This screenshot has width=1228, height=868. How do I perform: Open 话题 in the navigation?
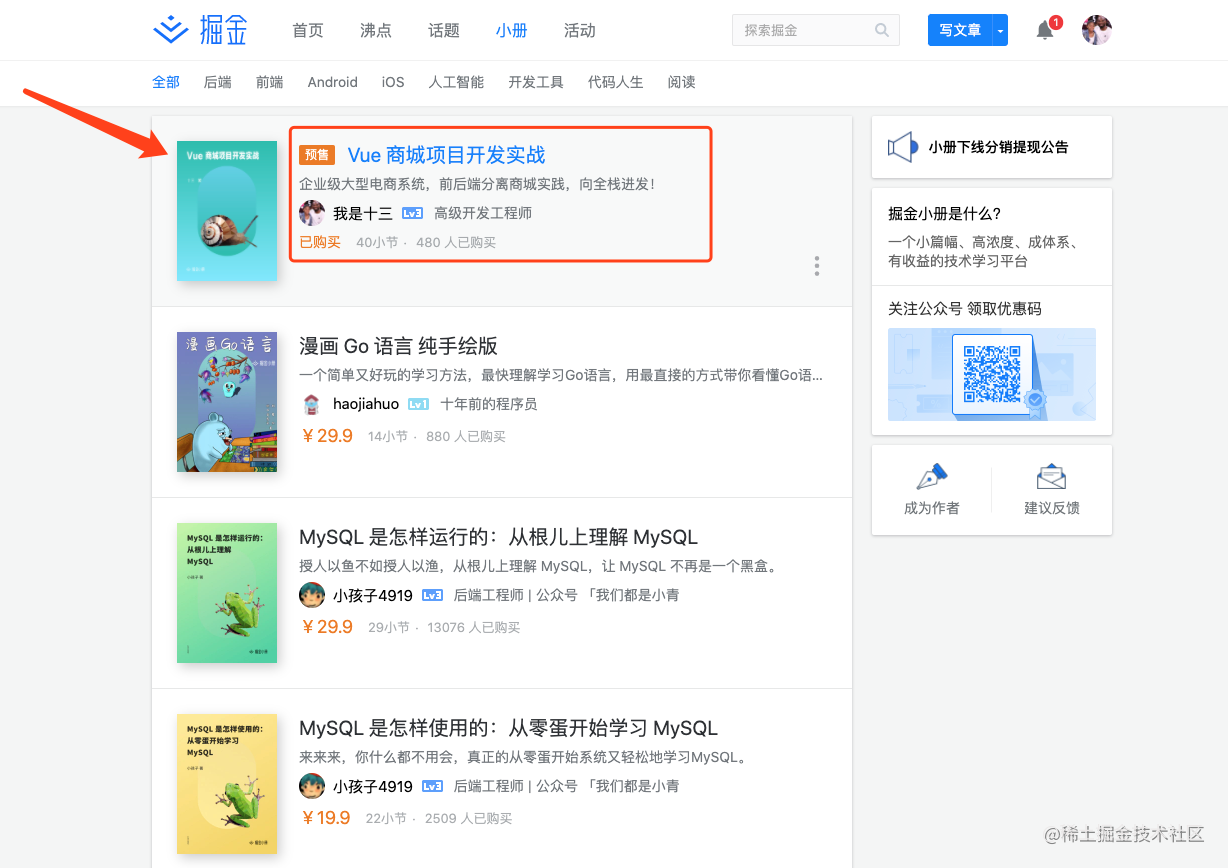coord(444,30)
